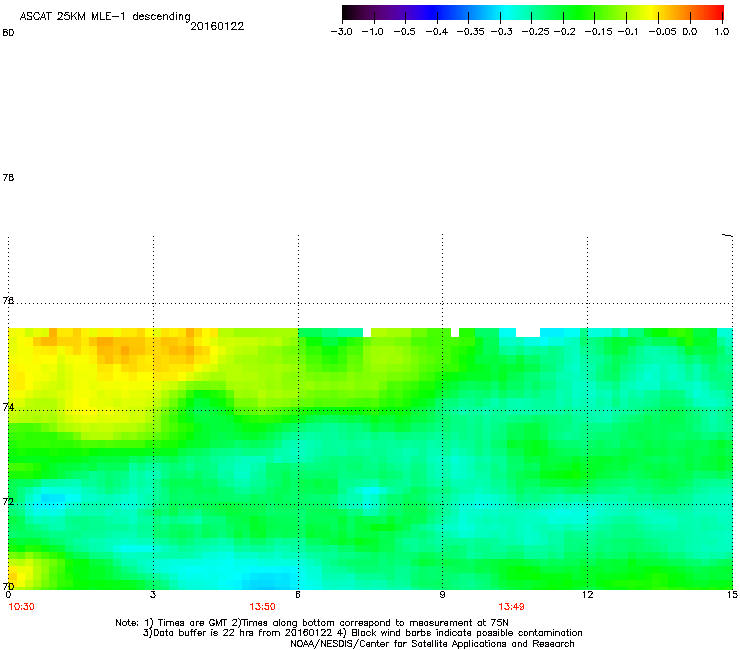The width and height of the screenshot is (740, 650).
Task: Click the longitude axis label 12
Action: pyautogui.click(x=588, y=595)
